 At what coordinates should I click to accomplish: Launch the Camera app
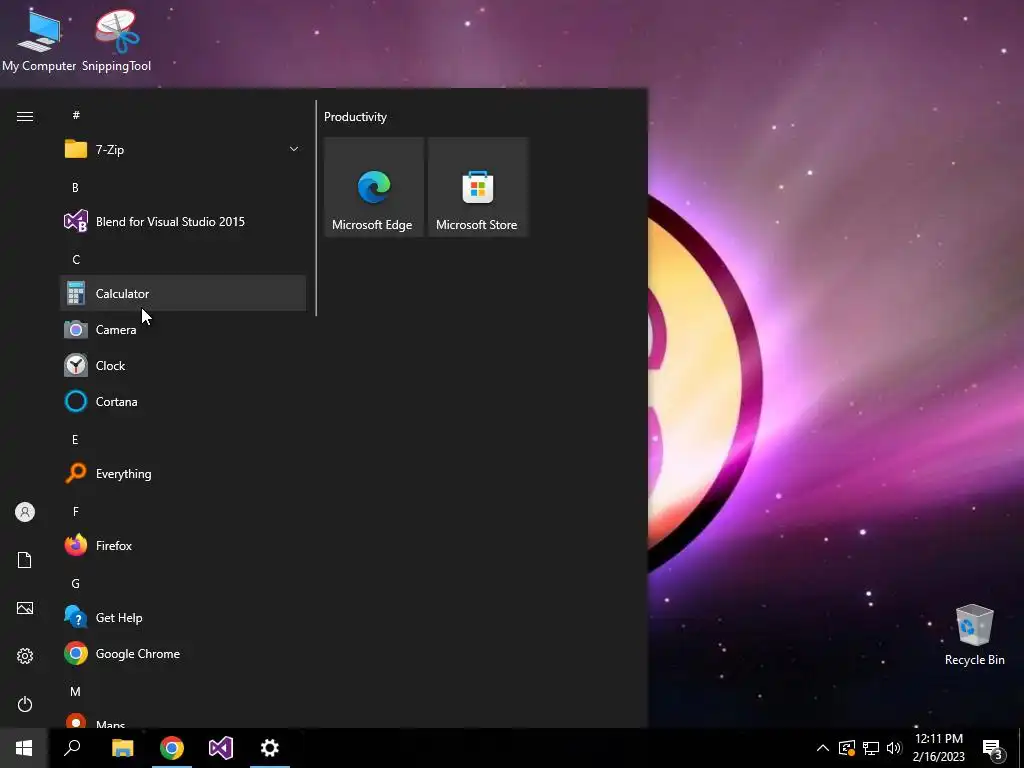[183, 329]
